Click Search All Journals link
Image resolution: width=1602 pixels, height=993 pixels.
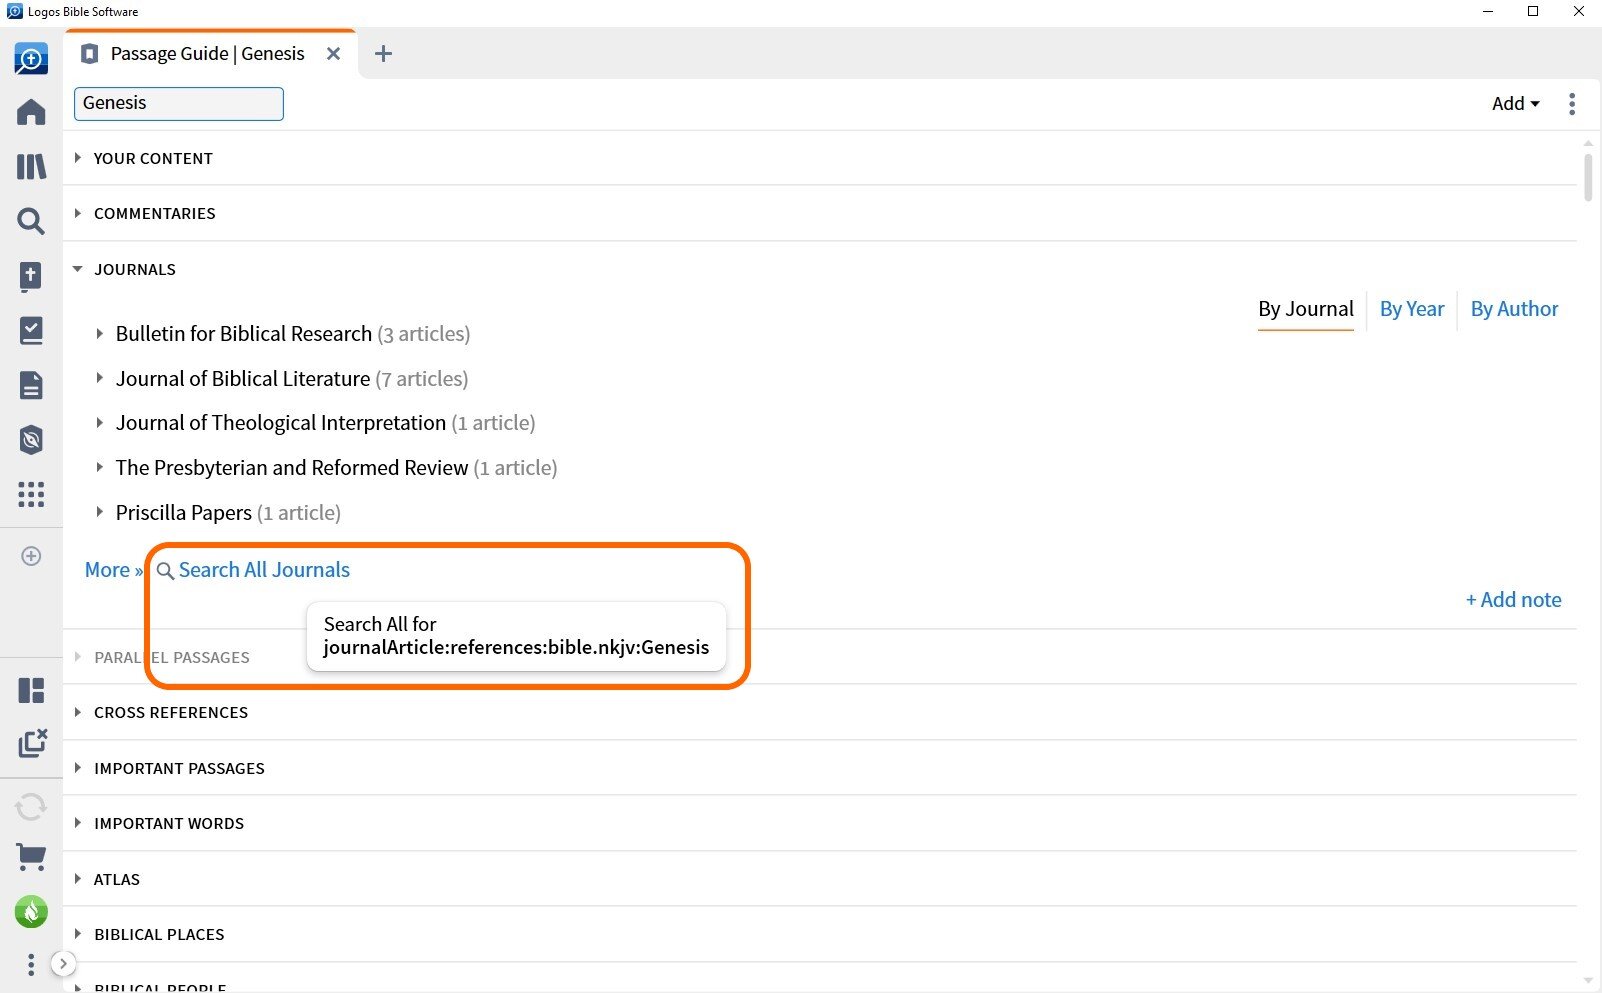coord(264,570)
